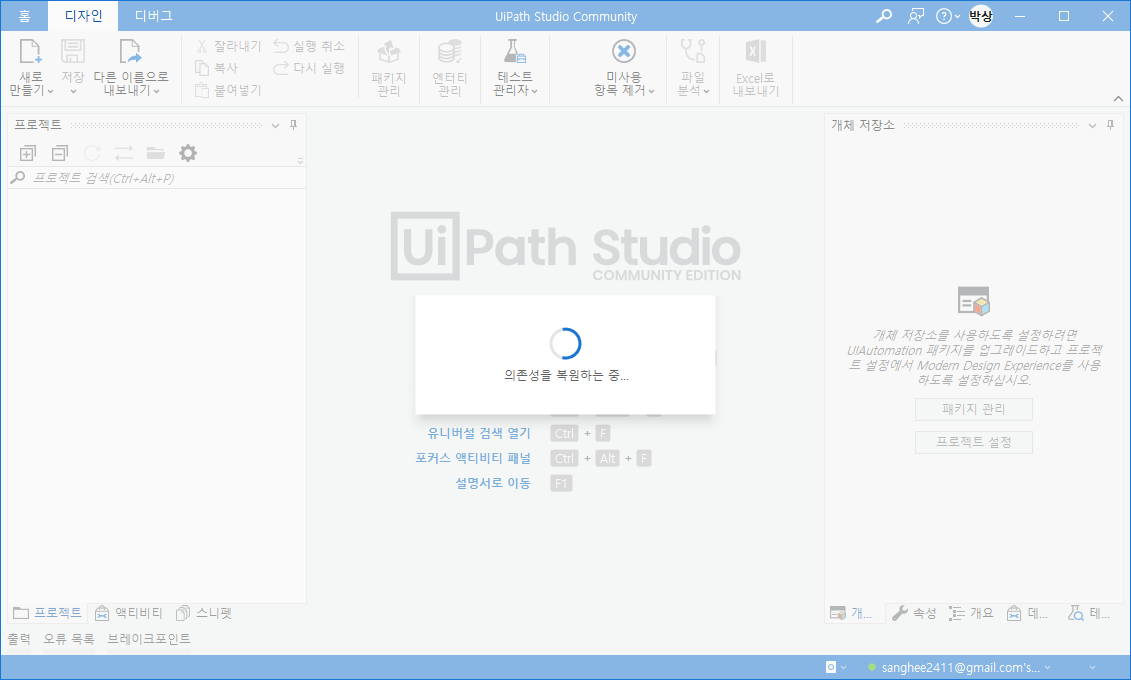
Task: Open Manage Packages (패키지 관리) ribbon icon
Action: (389, 52)
